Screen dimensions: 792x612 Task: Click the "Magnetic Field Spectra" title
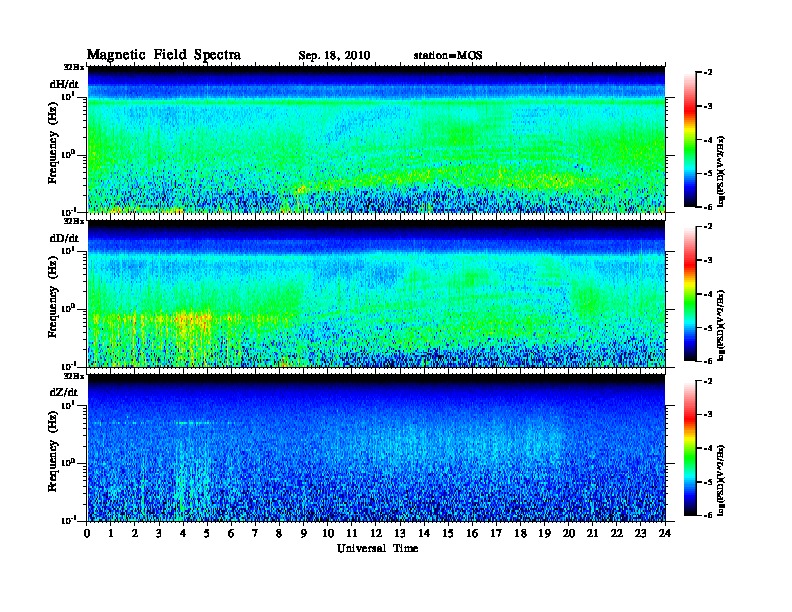pos(164,55)
